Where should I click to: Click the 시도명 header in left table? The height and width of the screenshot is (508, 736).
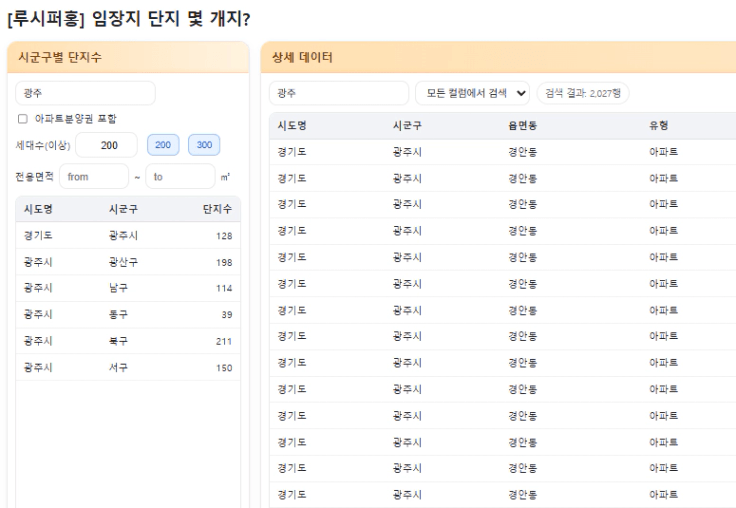coord(38,209)
